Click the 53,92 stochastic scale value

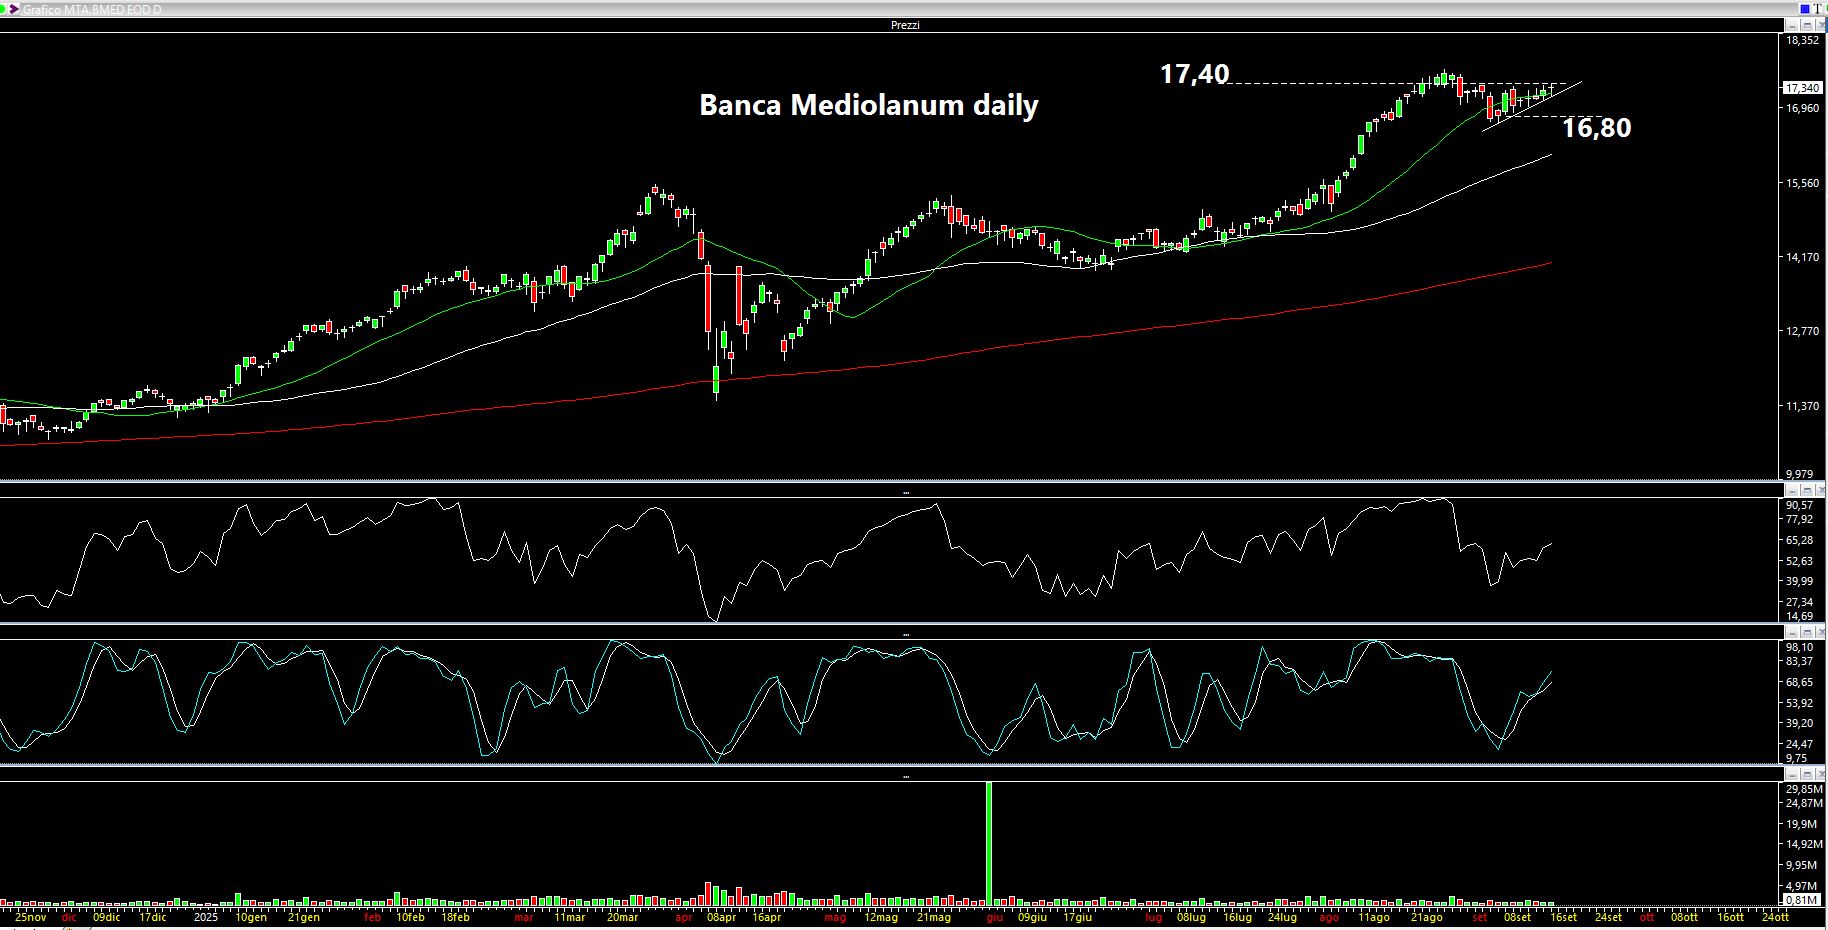click(1800, 703)
